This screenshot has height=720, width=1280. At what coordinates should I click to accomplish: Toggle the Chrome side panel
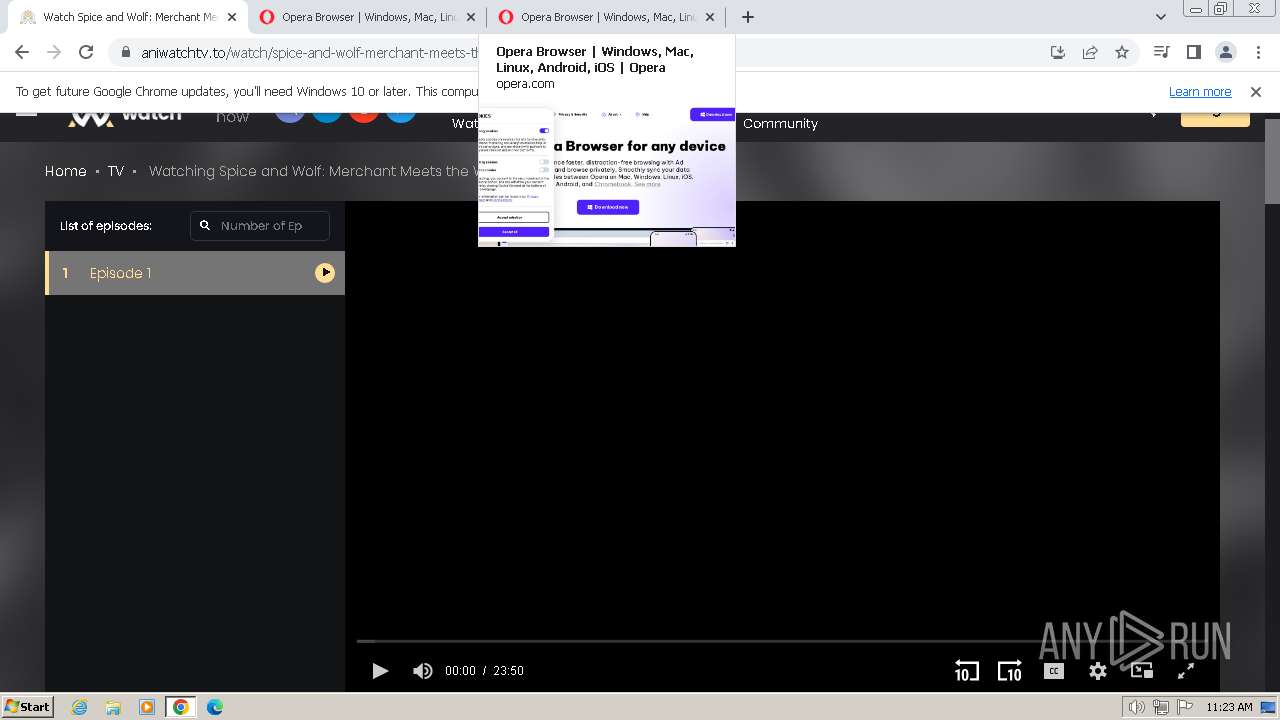coord(1193,52)
